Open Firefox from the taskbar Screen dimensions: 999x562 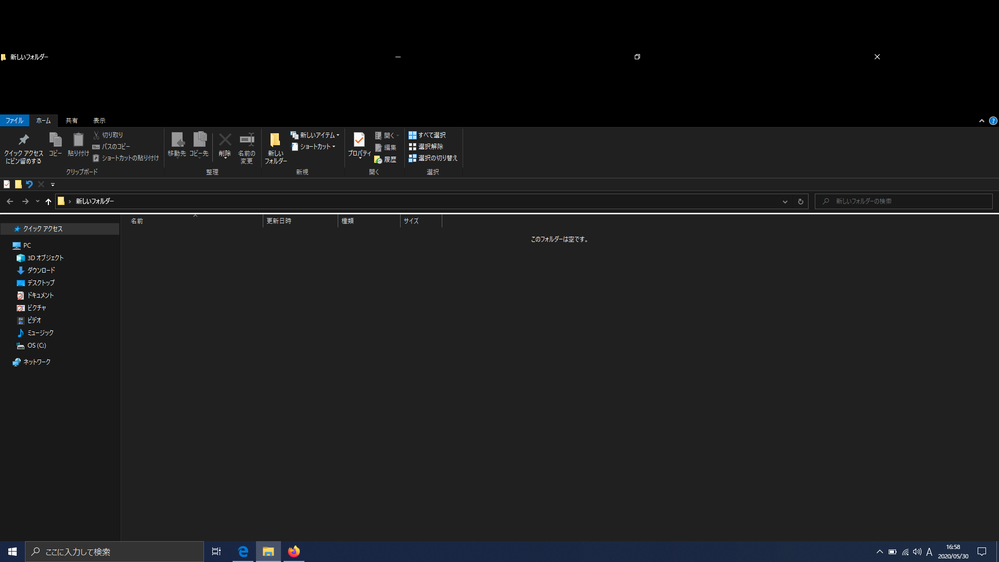click(294, 551)
